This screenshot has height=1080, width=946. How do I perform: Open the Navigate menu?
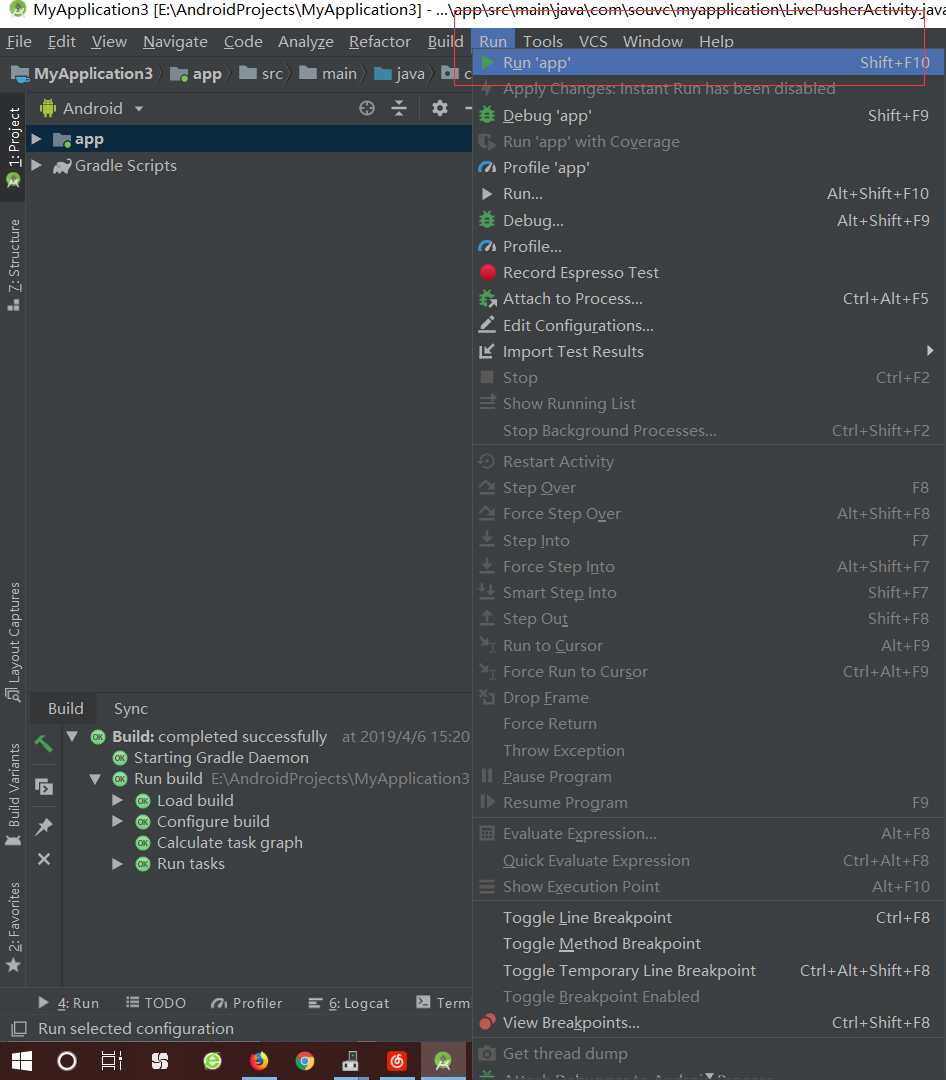point(175,42)
